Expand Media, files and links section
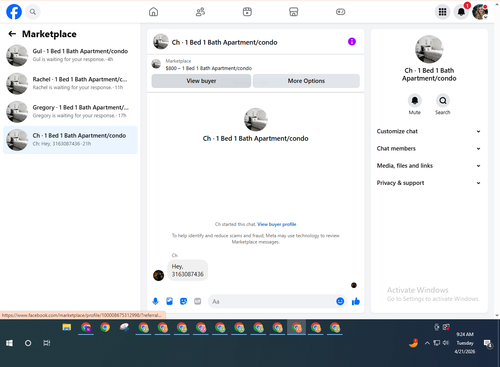This screenshot has height=367, width=500. pyautogui.click(x=429, y=166)
